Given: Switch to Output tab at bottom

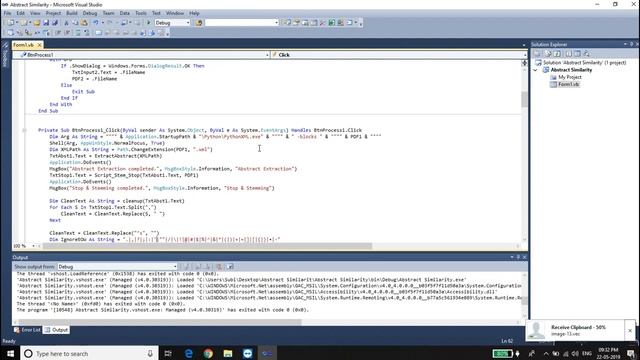Looking at the screenshot, I should pyautogui.click(x=56, y=330).
